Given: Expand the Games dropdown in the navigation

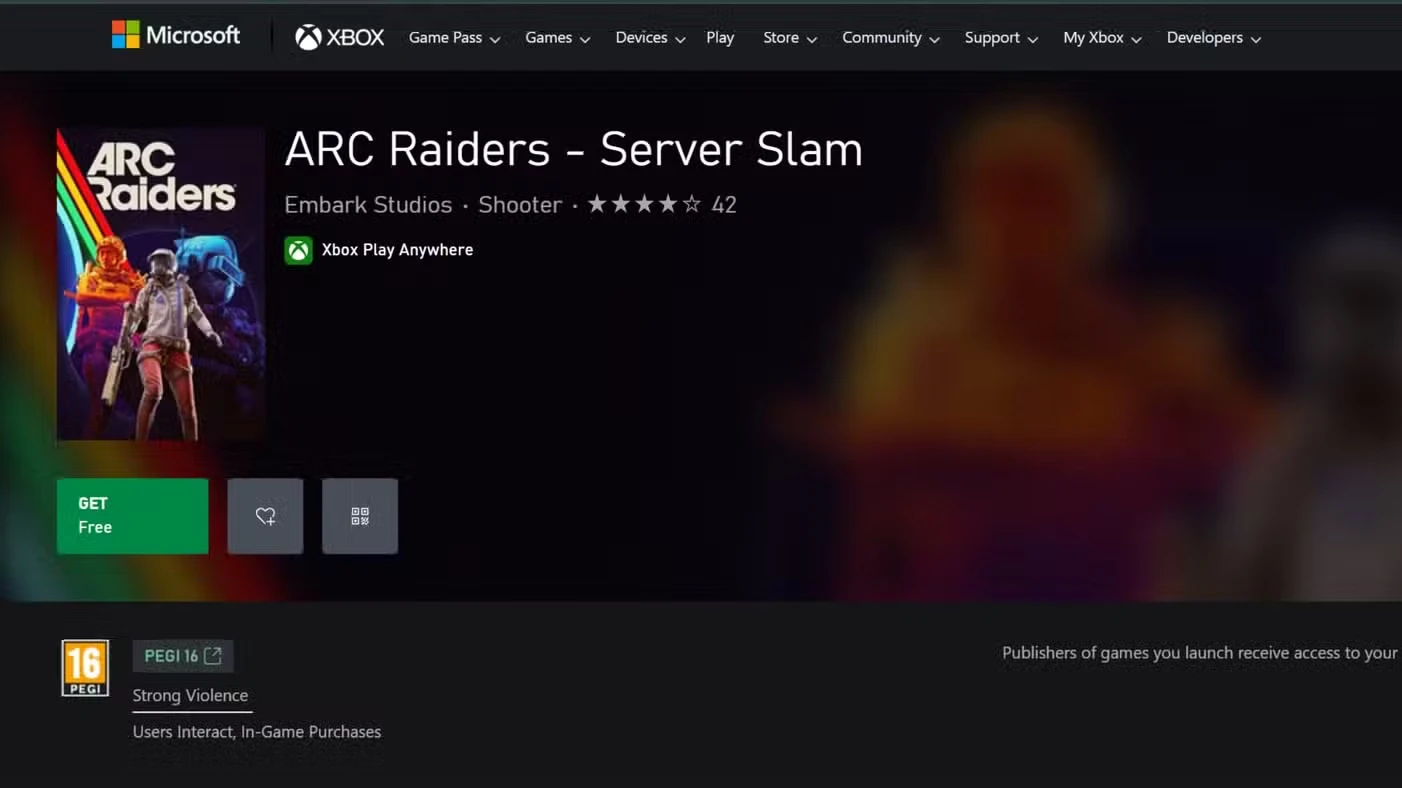Looking at the screenshot, I should pyautogui.click(x=558, y=38).
